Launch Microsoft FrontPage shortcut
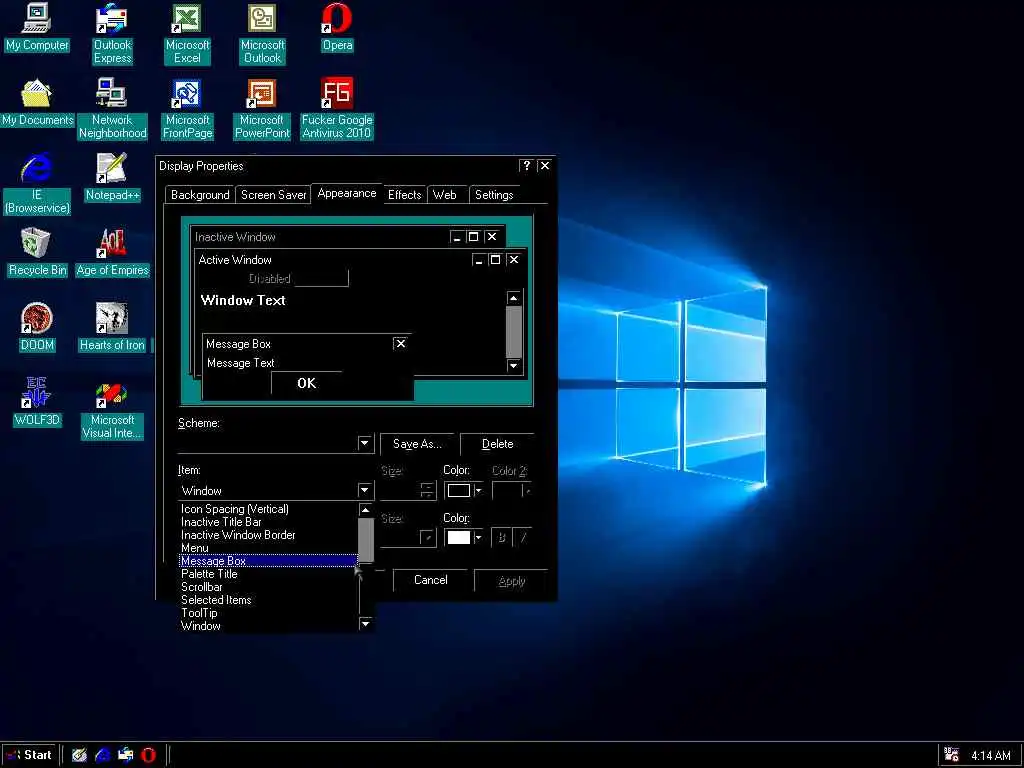The height and width of the screenshot is (768, 1024). 187,108
